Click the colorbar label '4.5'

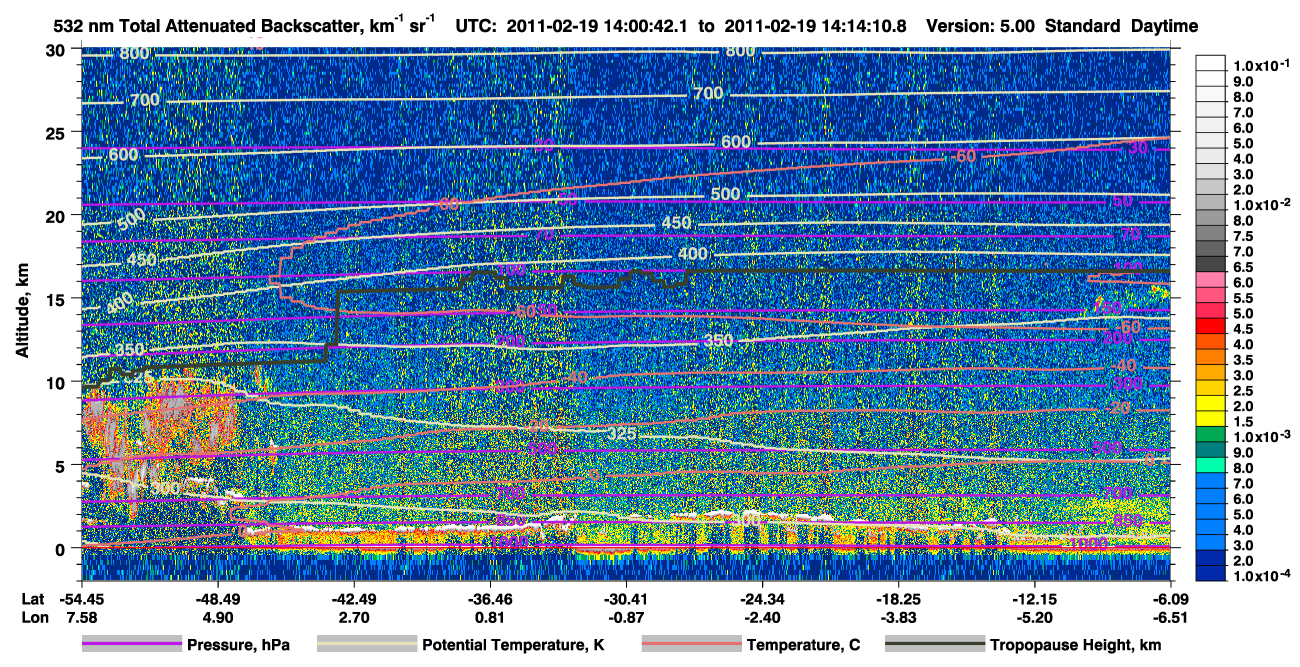tap(1241, 329)
